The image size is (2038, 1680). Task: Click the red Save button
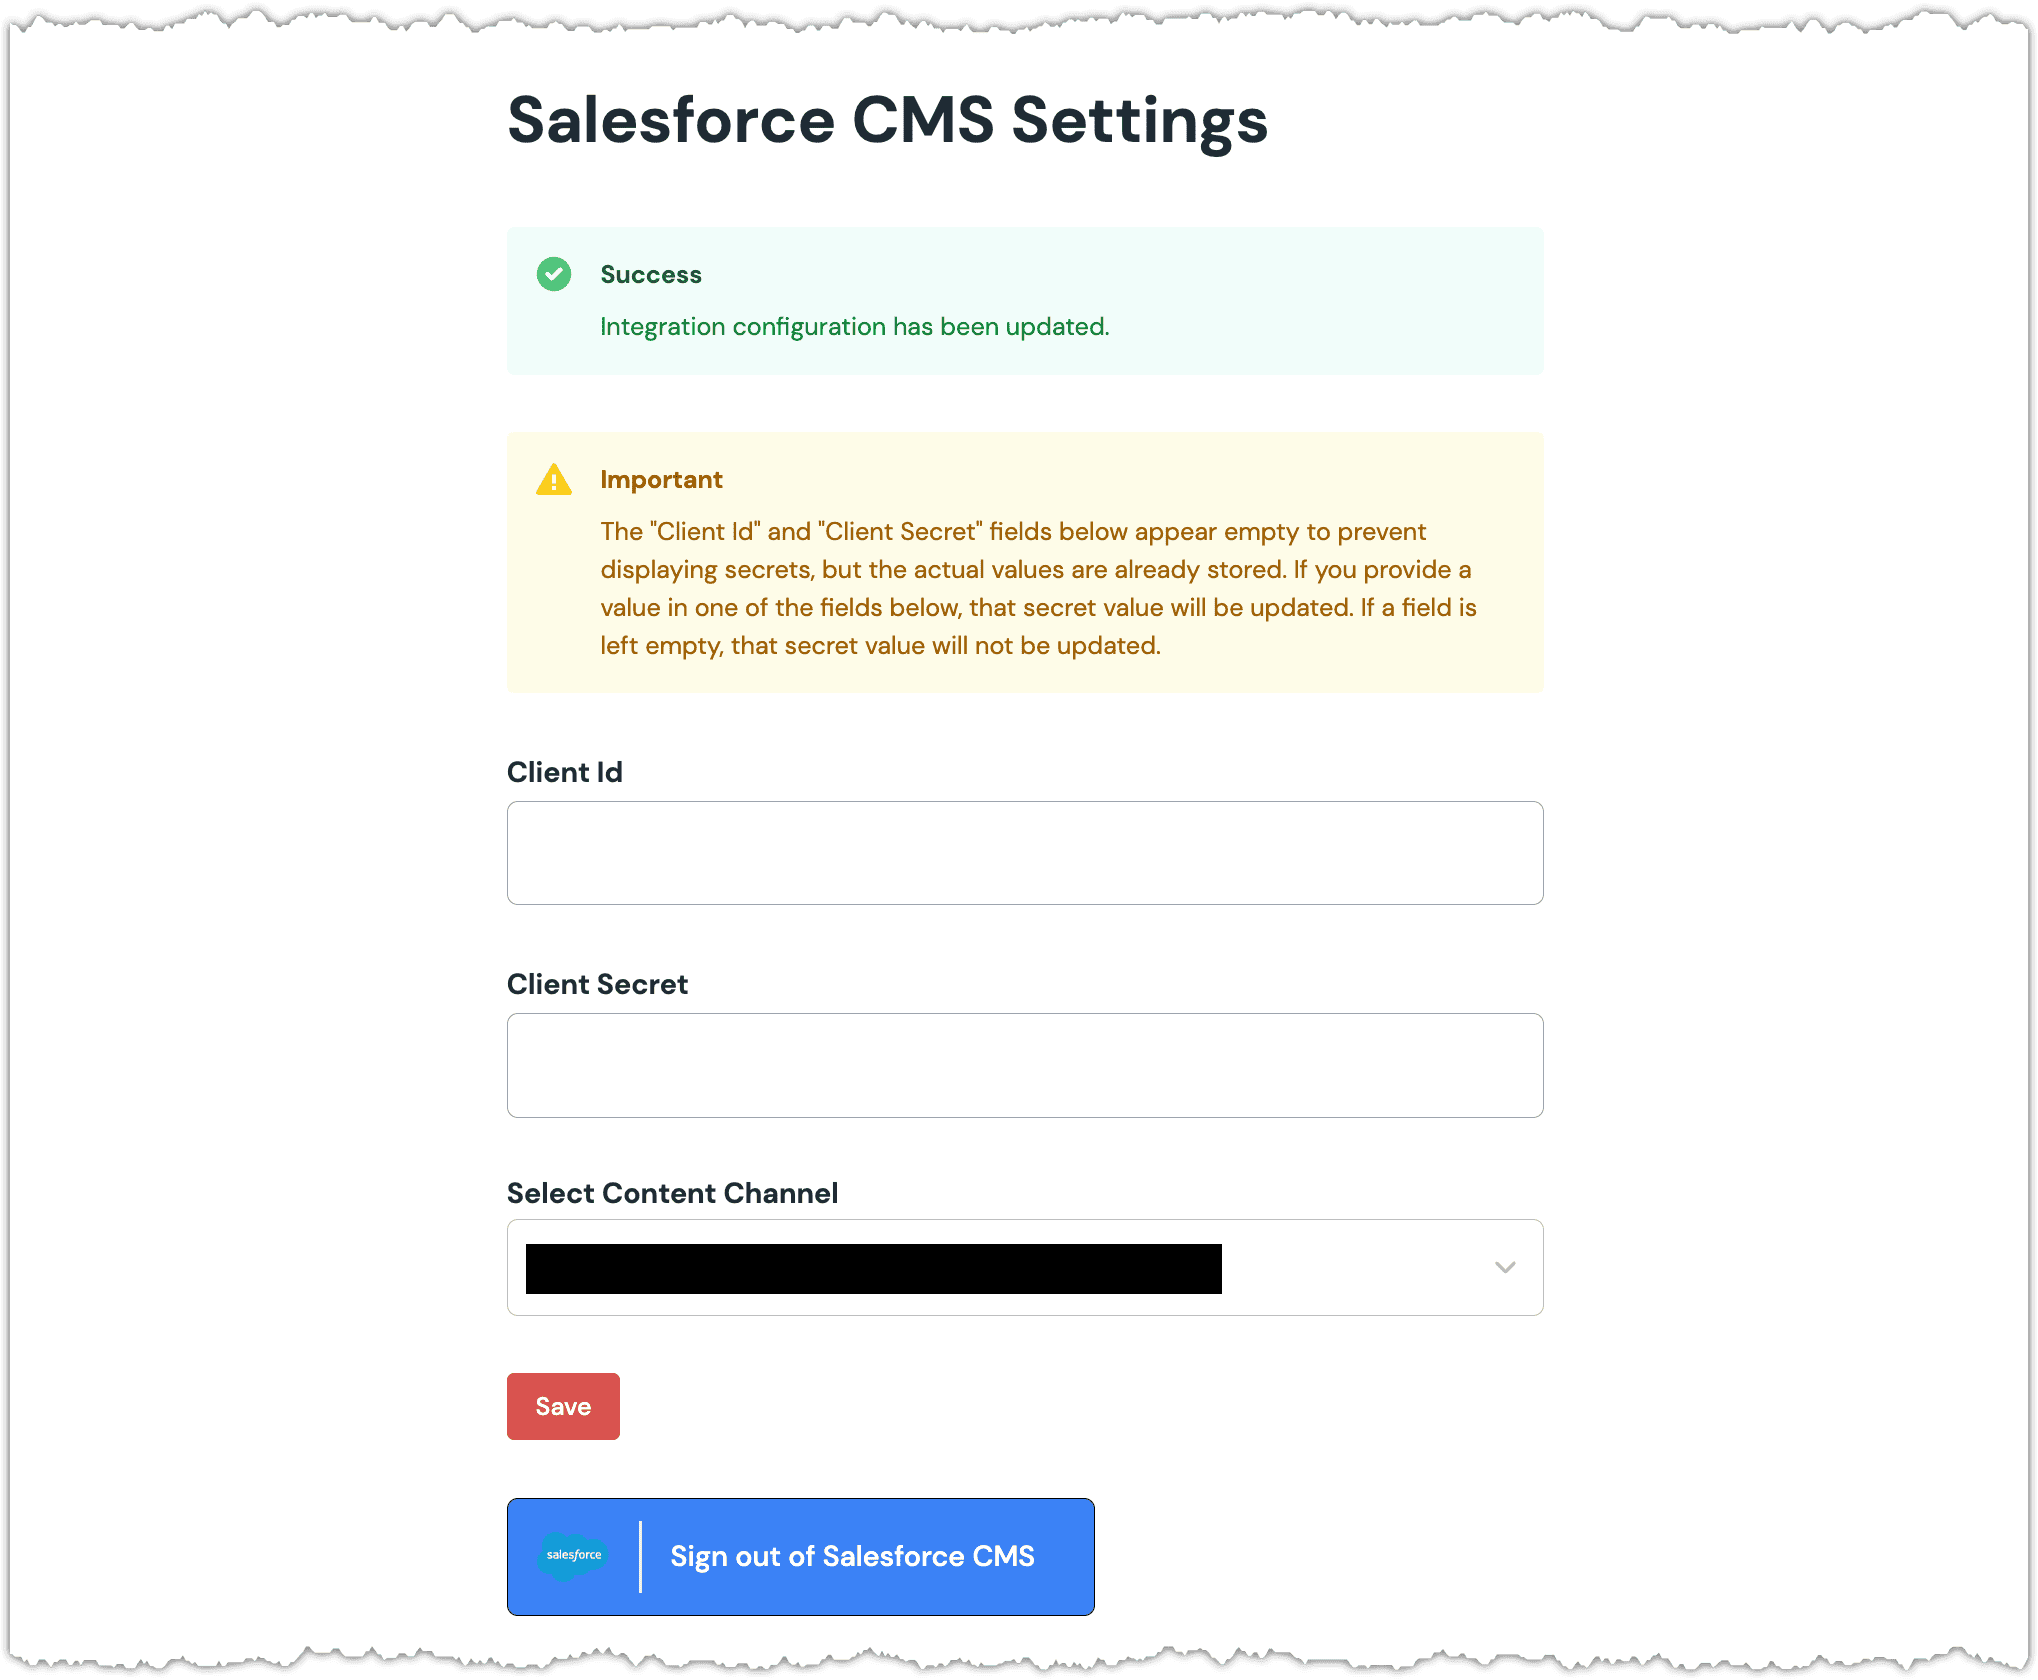click(x=563, y=1406)
